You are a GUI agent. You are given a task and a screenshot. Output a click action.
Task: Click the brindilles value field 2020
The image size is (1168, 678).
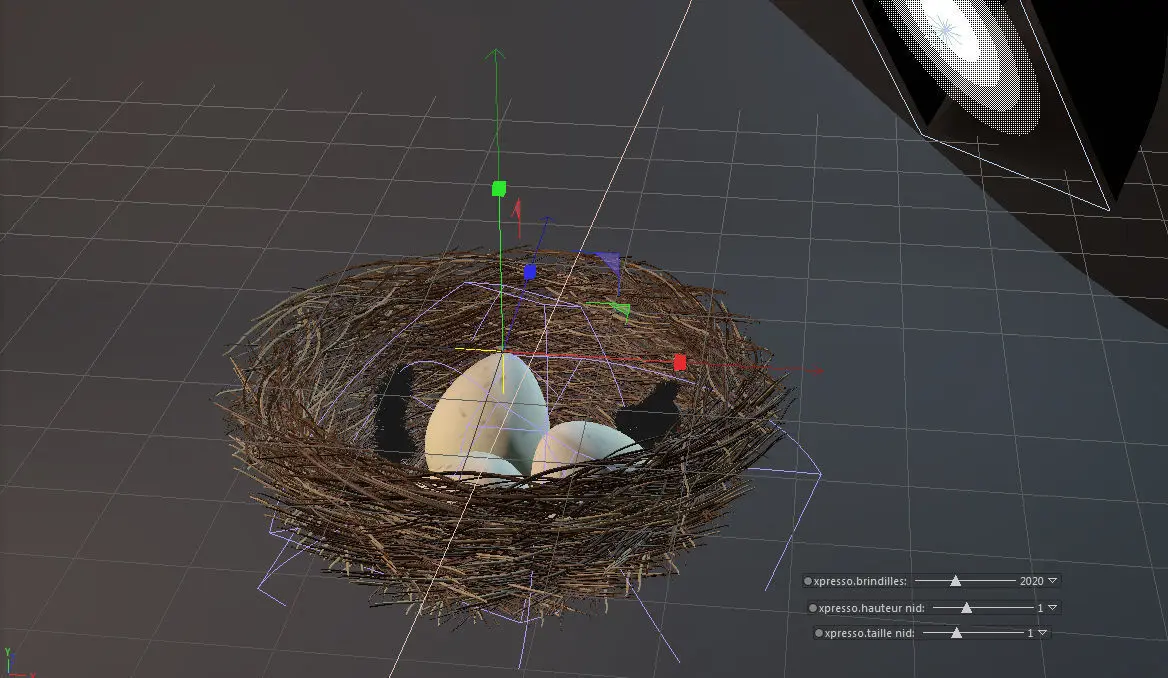1032,581
